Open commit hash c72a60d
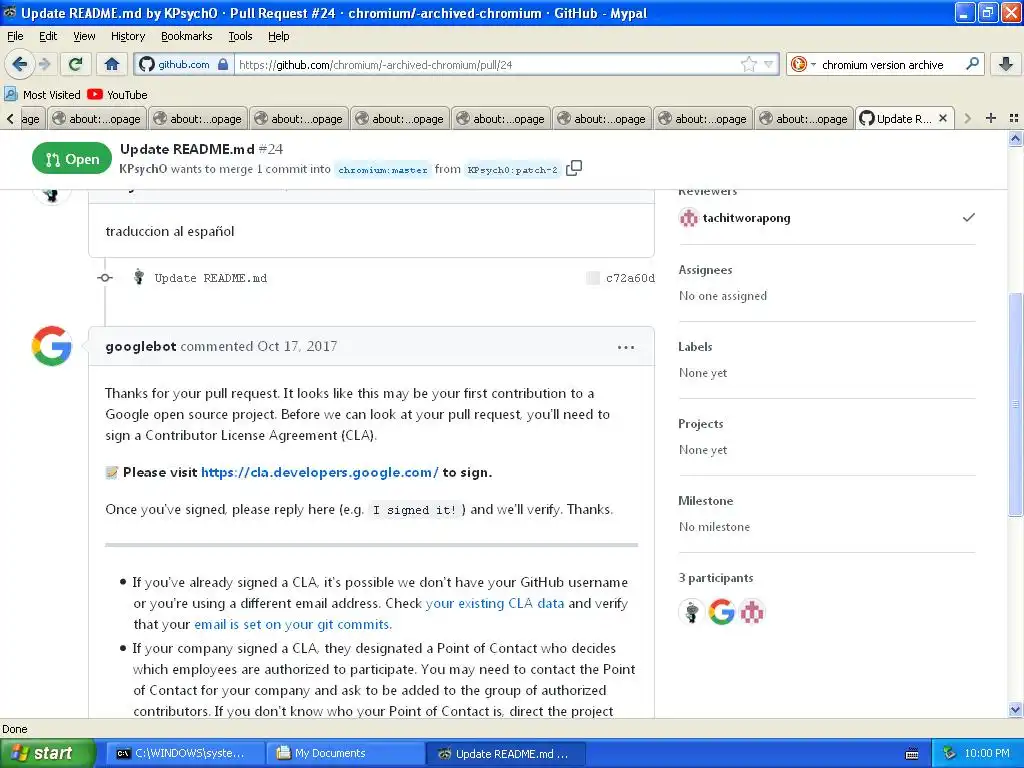The width and height of the screenshot is (1024, 768). 630,278
